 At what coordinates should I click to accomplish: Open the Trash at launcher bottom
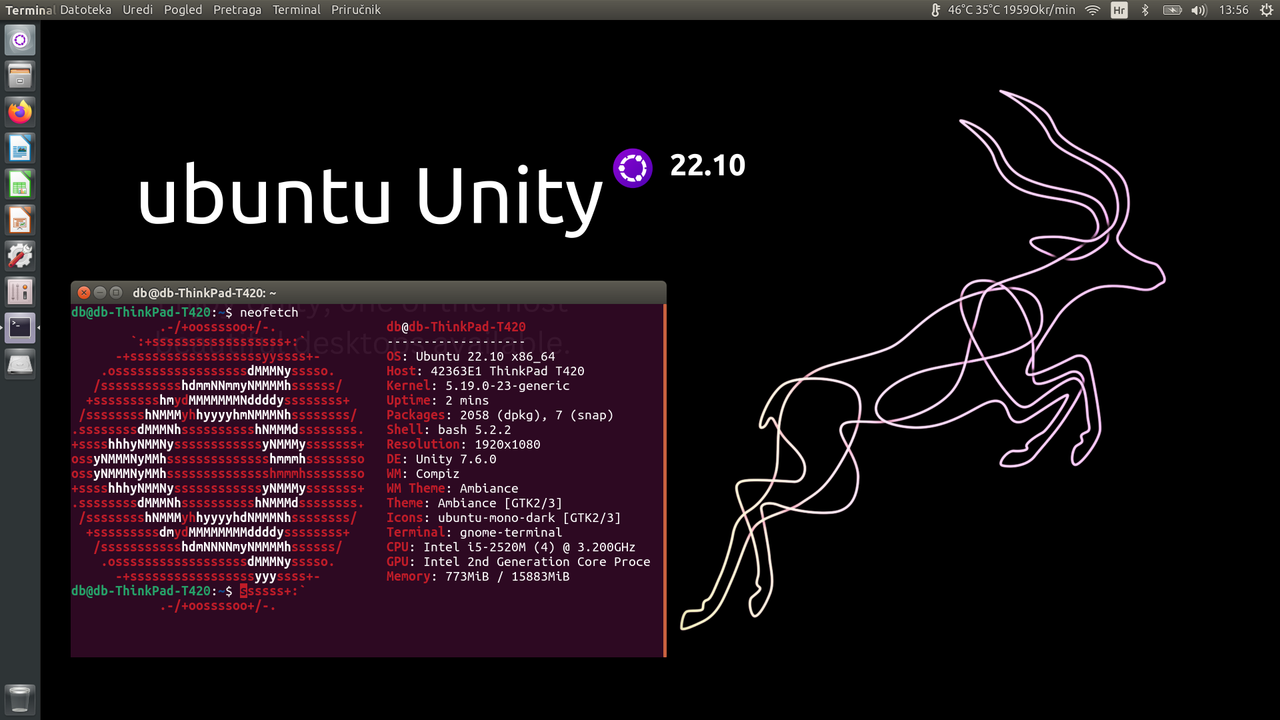point(20,699)
